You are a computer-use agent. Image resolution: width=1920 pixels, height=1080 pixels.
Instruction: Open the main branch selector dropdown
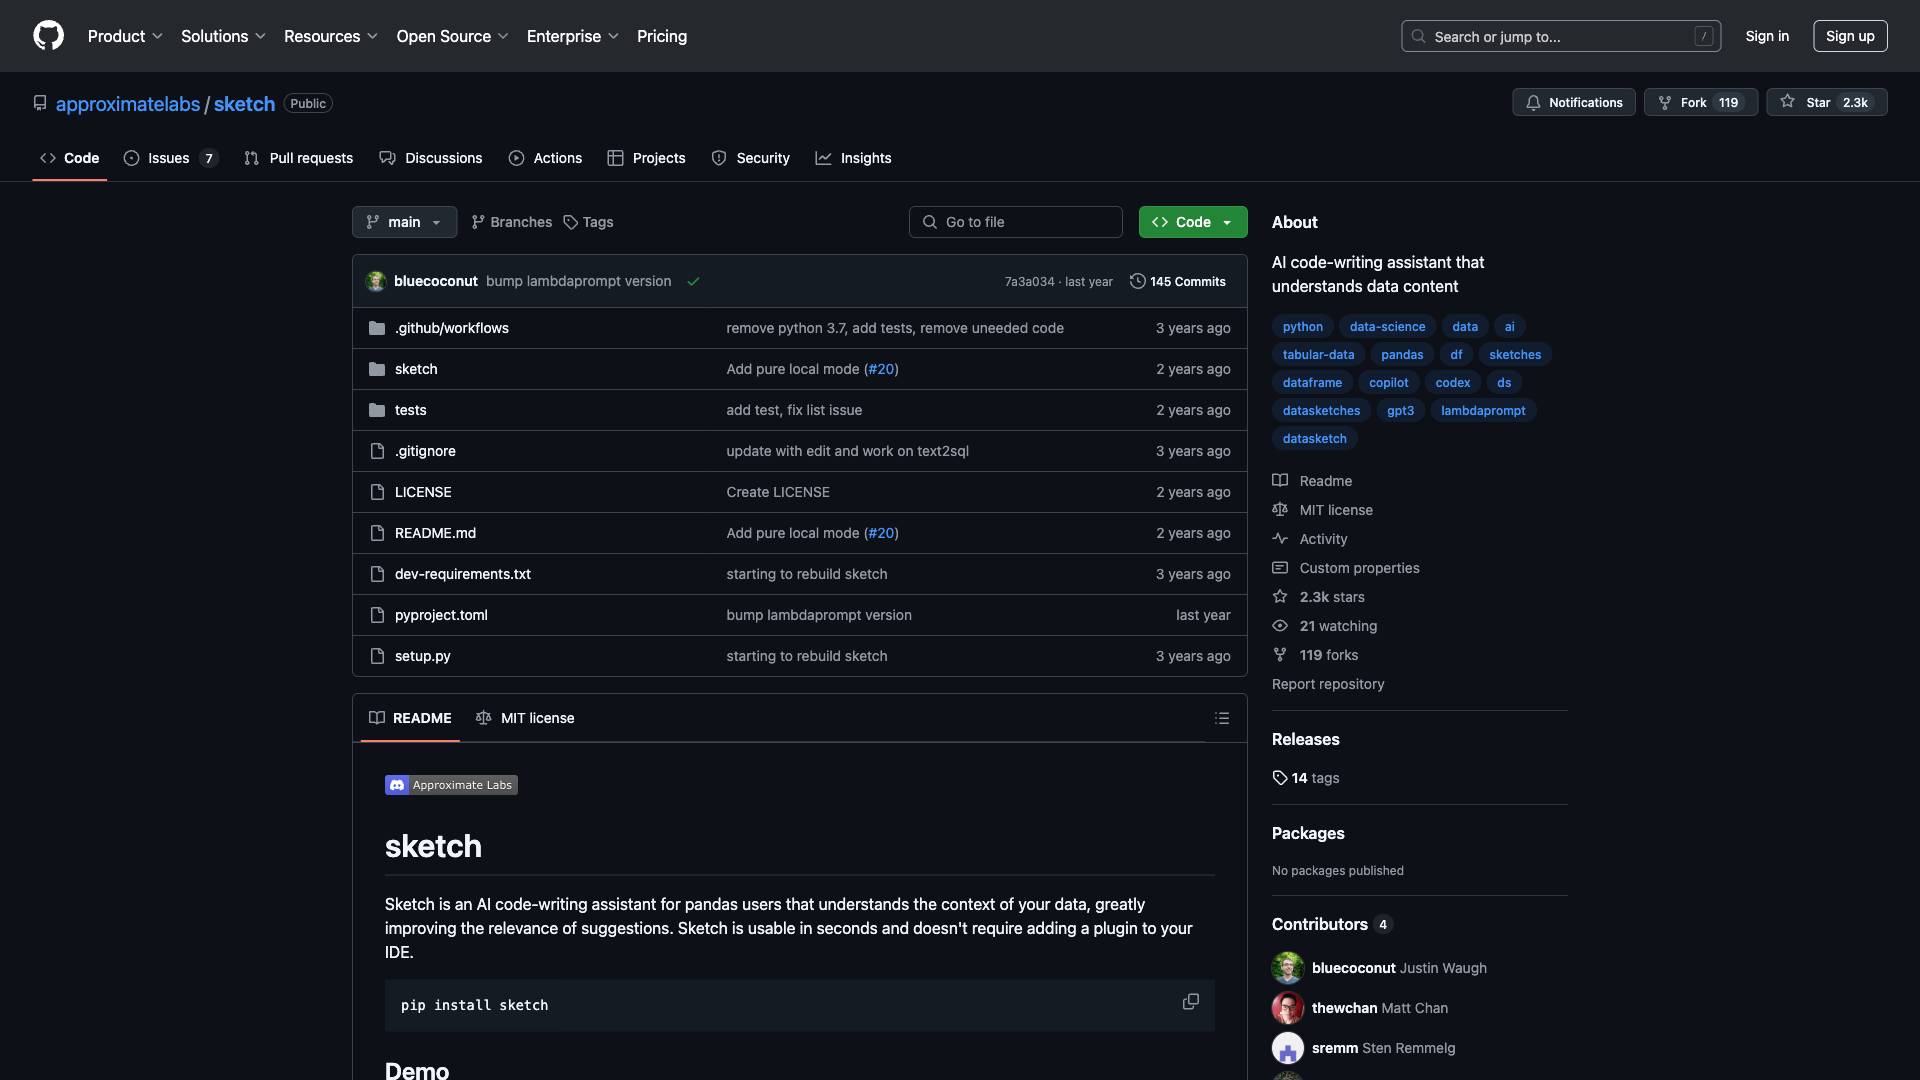(x=404, y=222)
